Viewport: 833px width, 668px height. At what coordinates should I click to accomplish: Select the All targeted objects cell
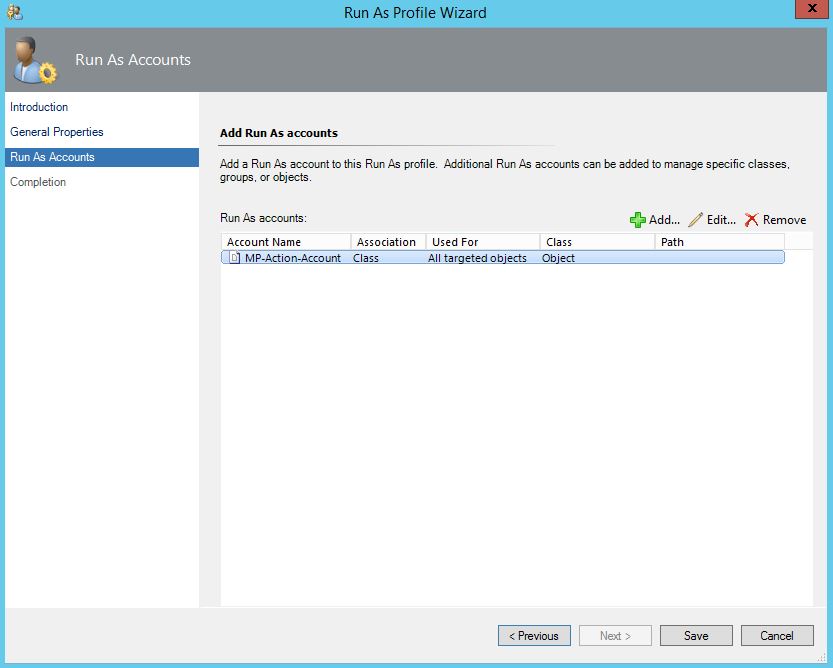[477, 258]
